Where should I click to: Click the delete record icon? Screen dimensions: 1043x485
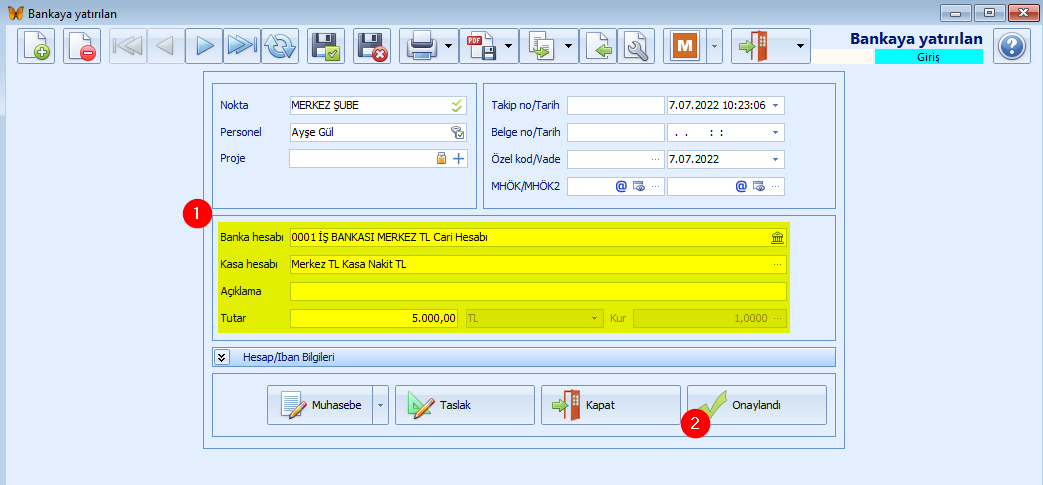[x=83, y=46]
